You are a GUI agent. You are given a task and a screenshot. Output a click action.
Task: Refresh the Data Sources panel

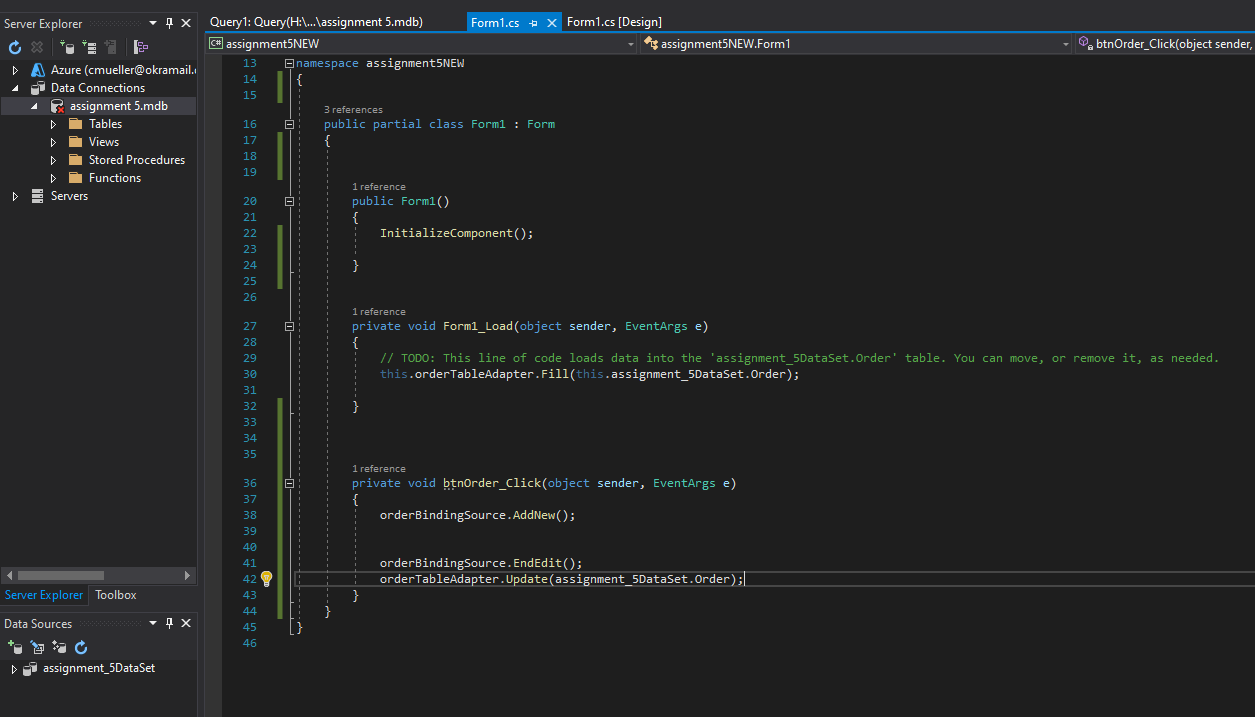(x=80, y=647)
